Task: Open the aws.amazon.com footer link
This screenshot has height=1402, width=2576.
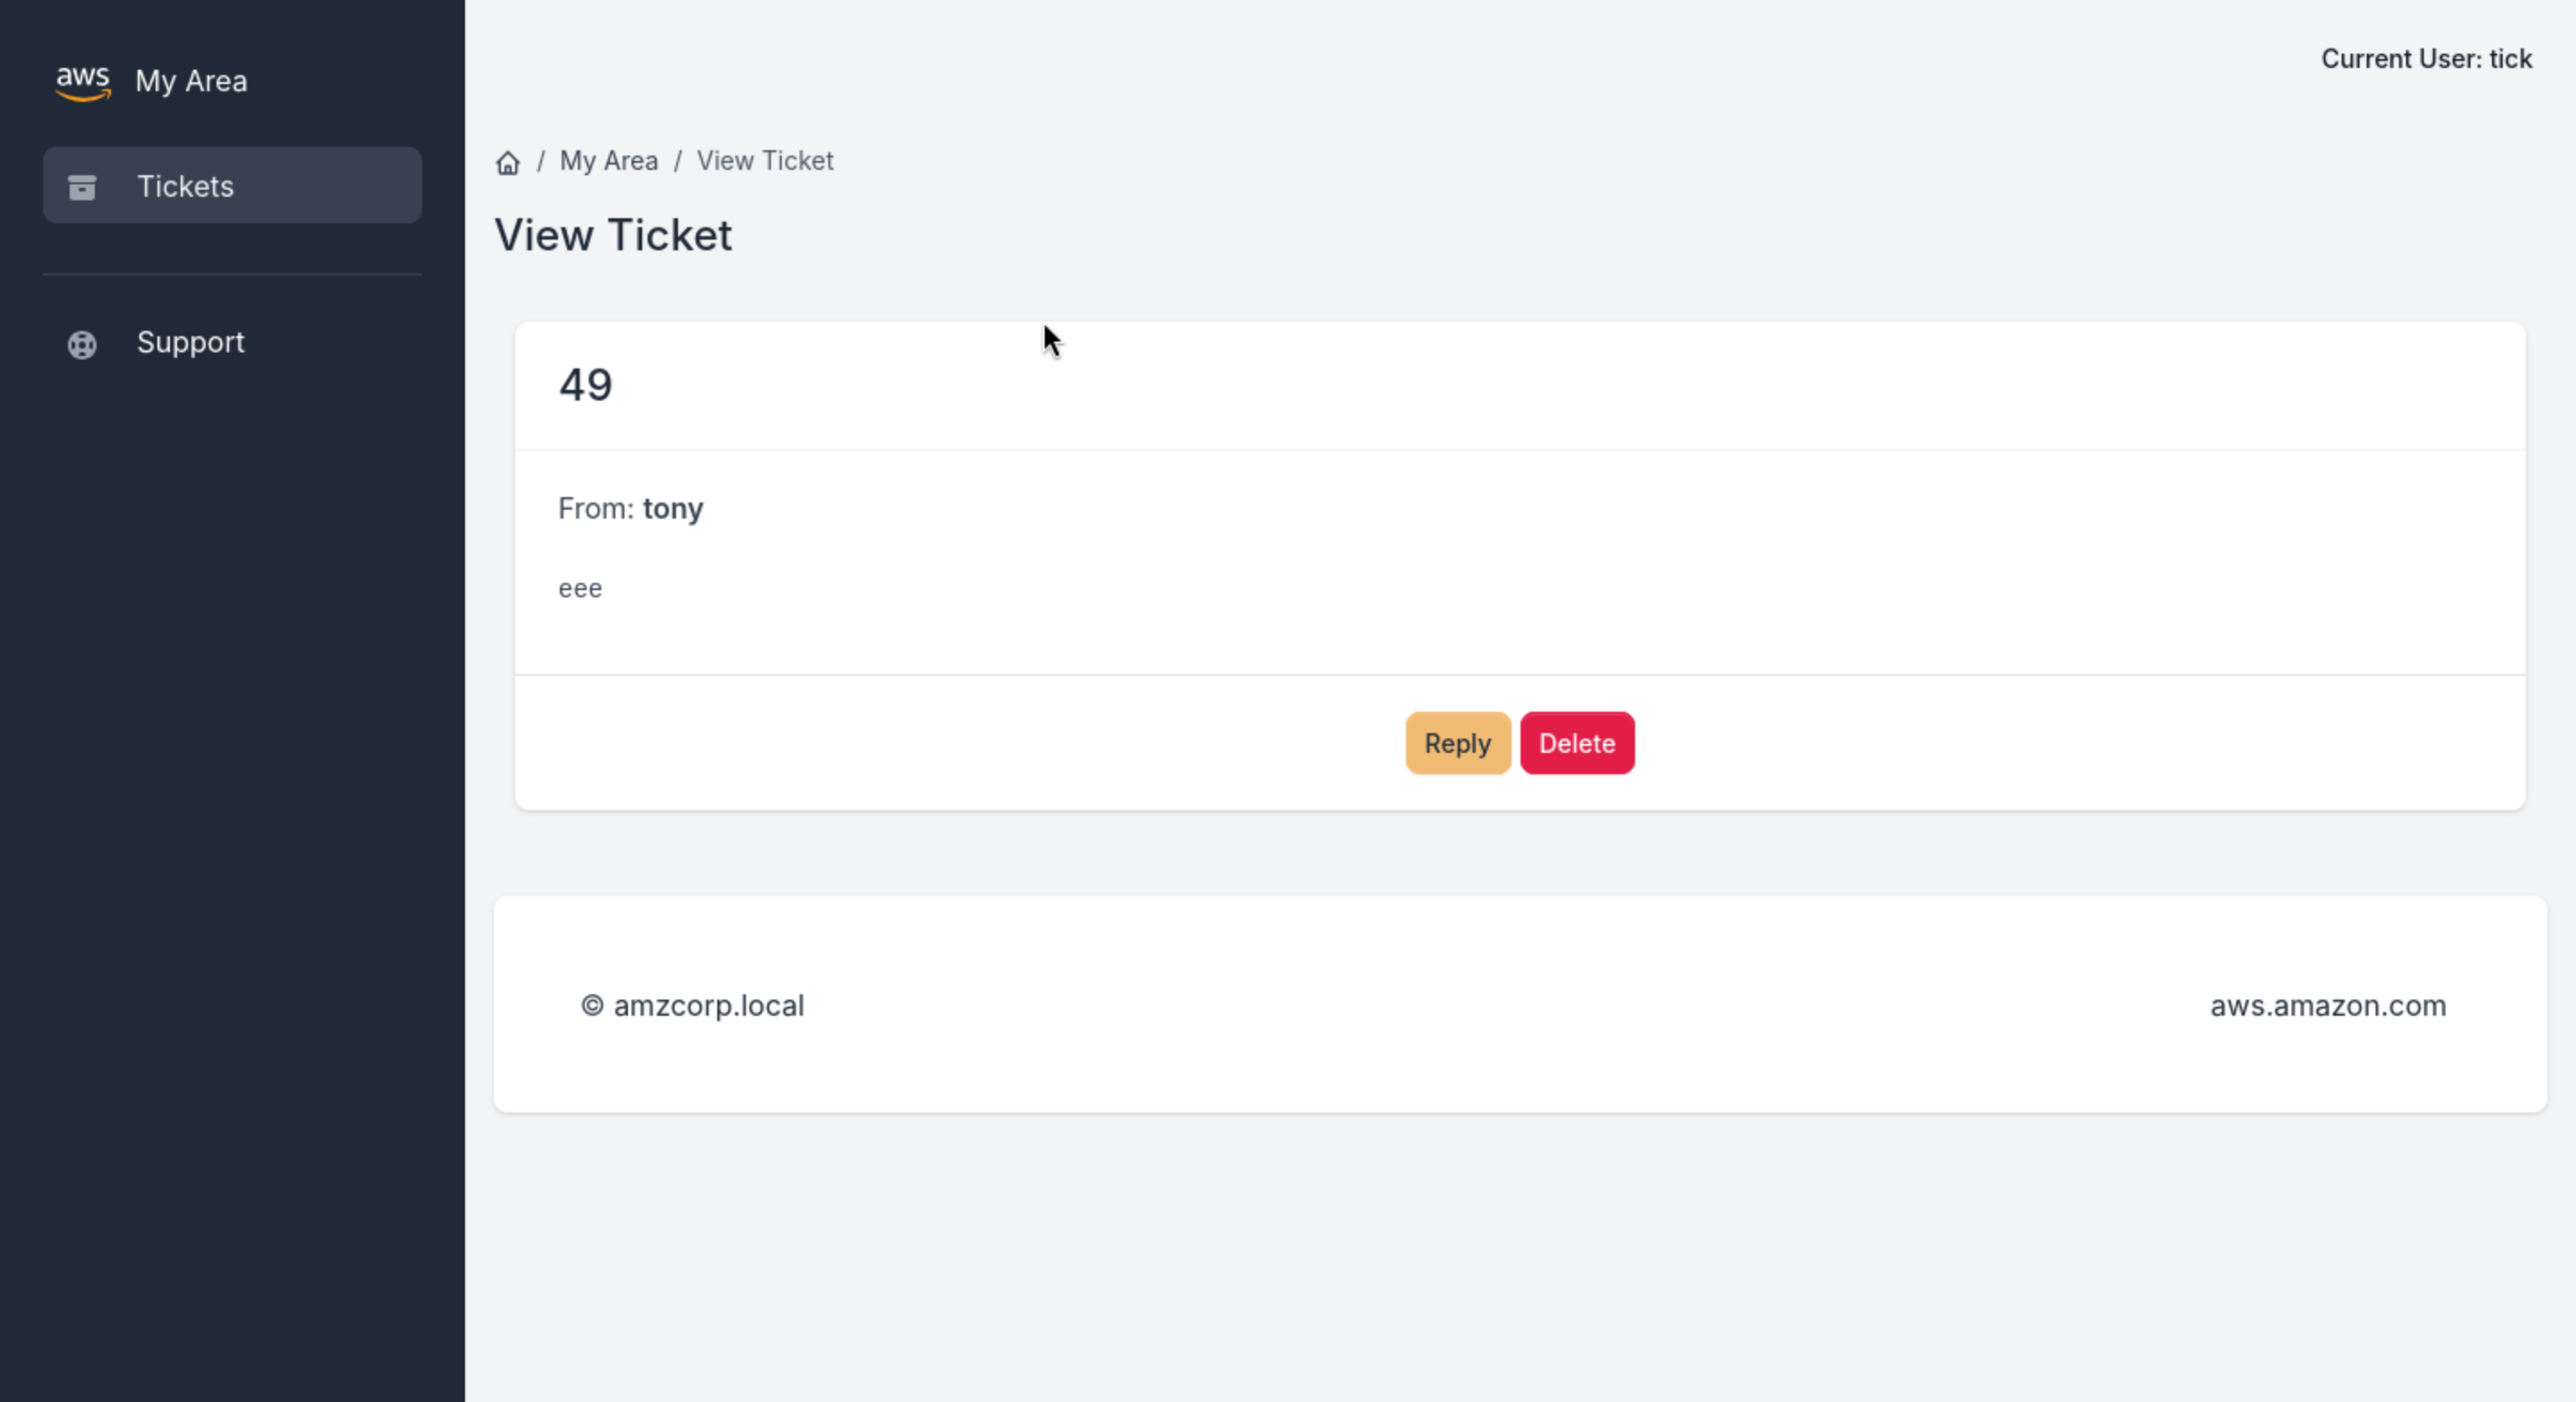Action: coord(2327,1005)
